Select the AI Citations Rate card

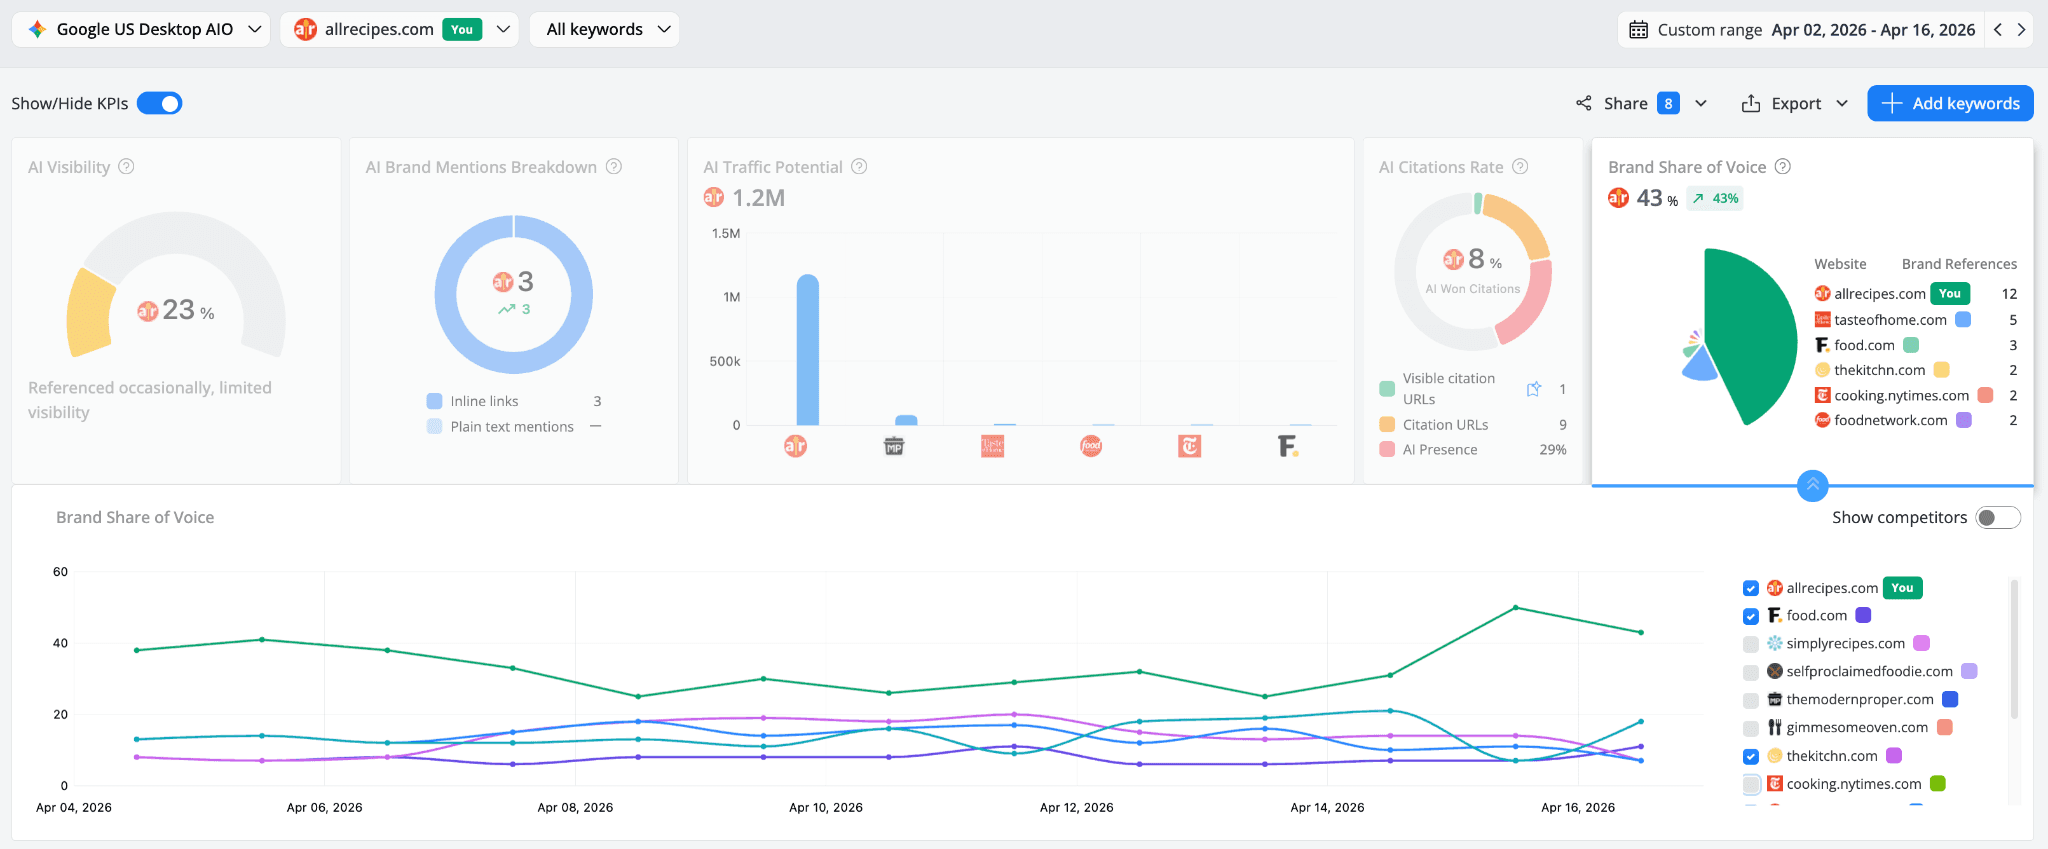[1473, 311]
